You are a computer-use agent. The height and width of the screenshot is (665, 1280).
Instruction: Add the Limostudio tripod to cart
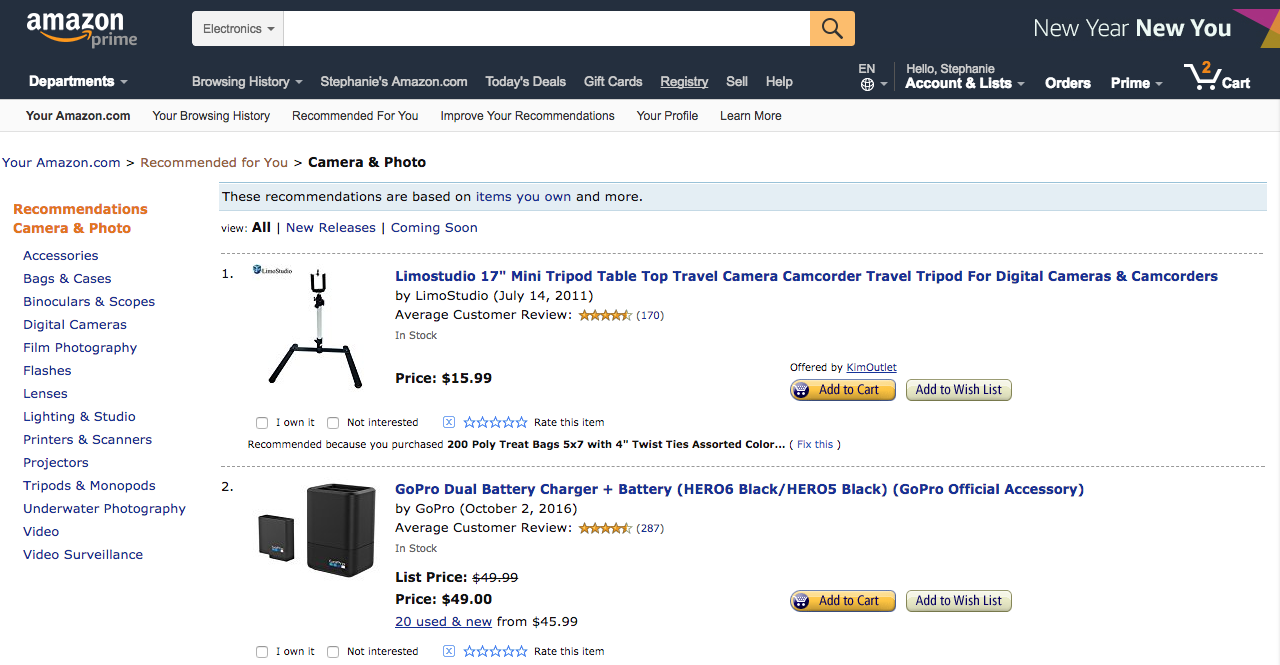pos(842,390)
